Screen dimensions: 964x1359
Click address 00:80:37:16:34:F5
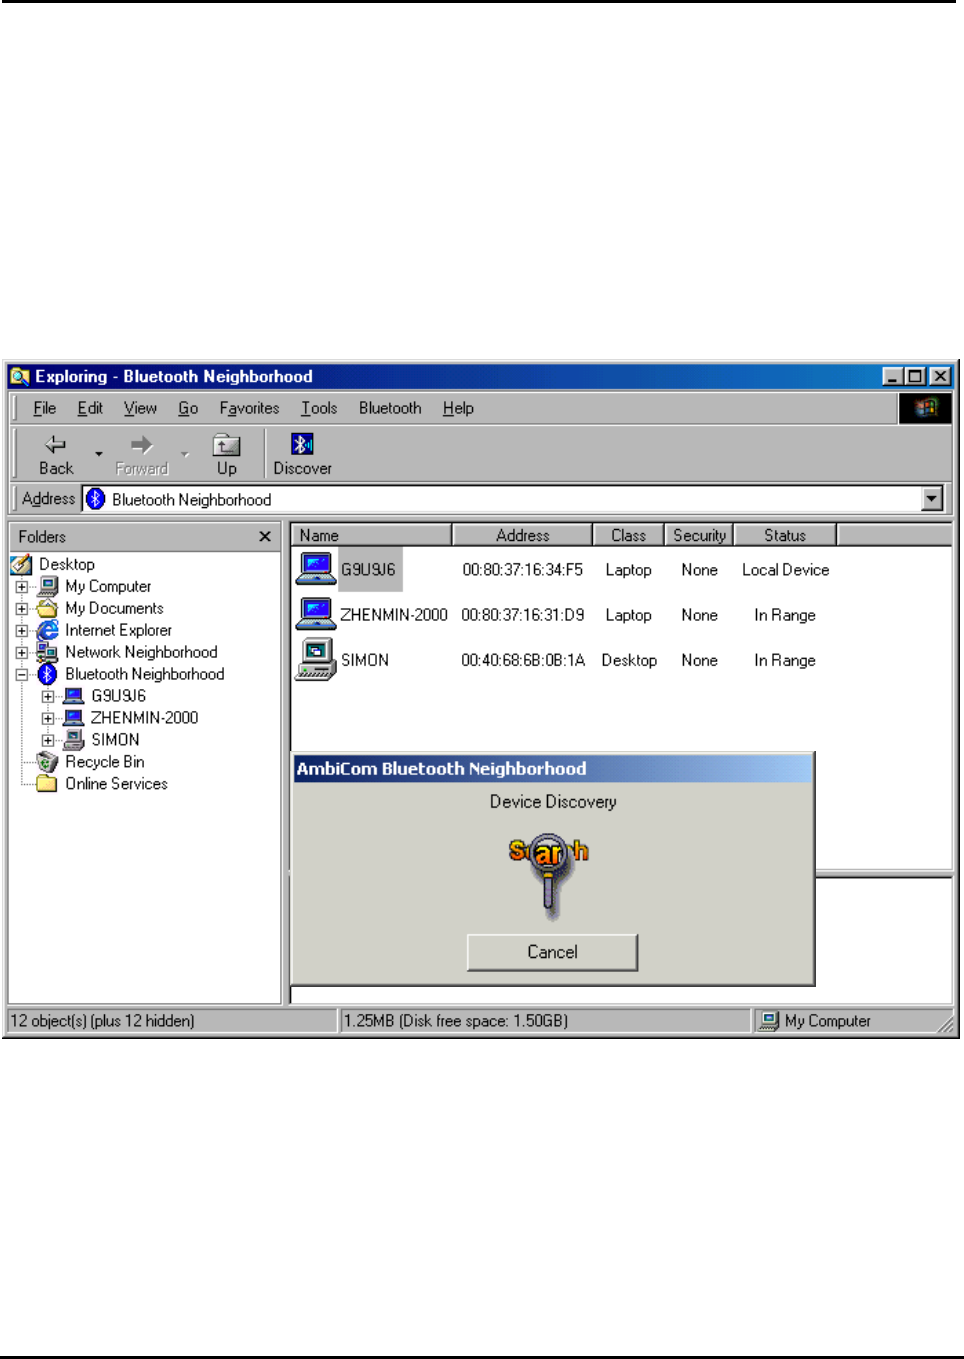pos(522,570)
